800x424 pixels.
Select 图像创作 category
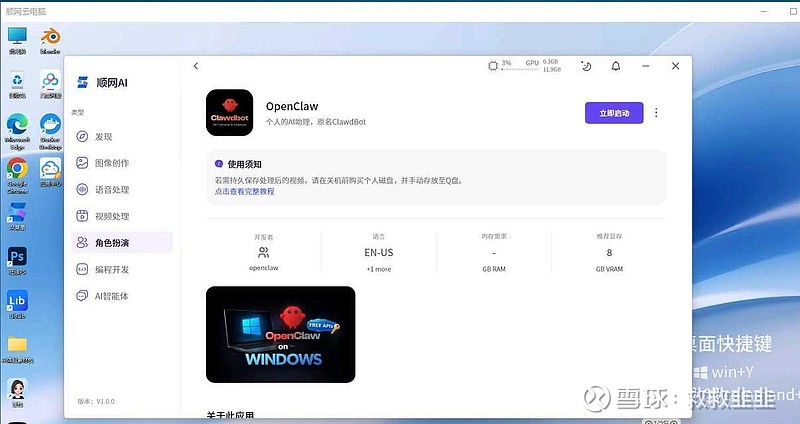[122, 163]
